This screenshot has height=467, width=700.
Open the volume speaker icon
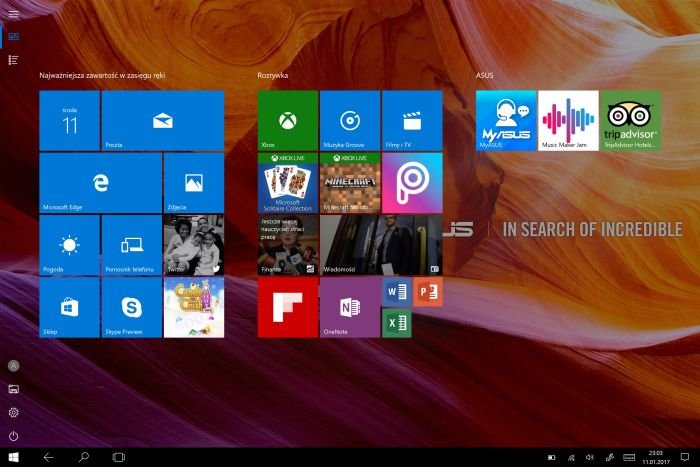point(590,457)
